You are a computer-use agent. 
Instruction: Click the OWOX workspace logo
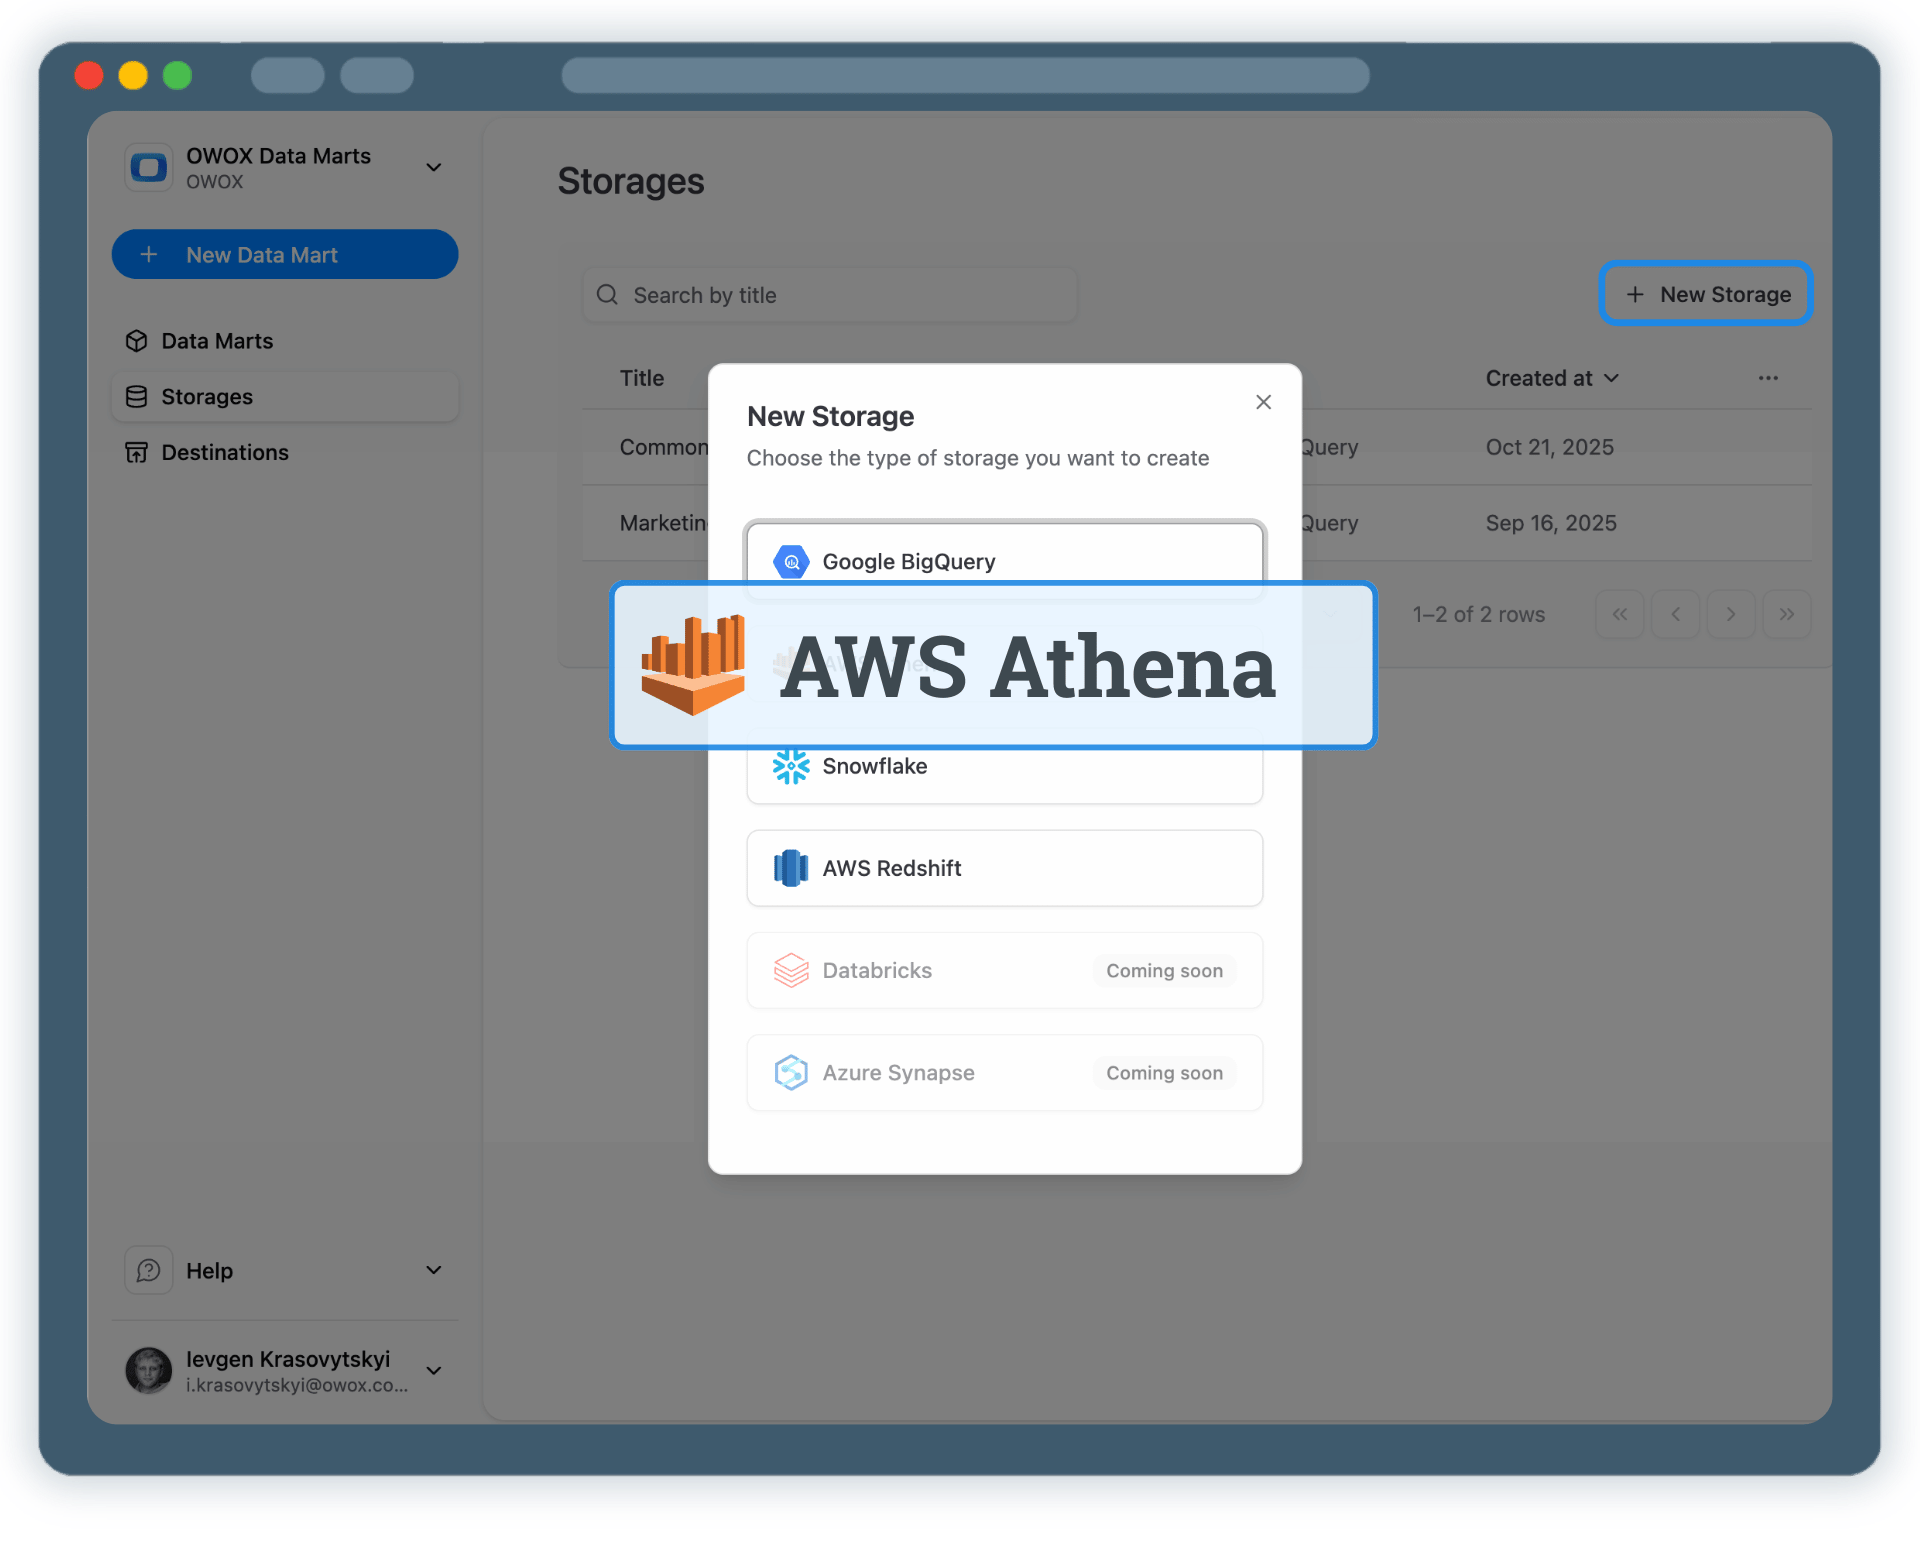[148, 167]
